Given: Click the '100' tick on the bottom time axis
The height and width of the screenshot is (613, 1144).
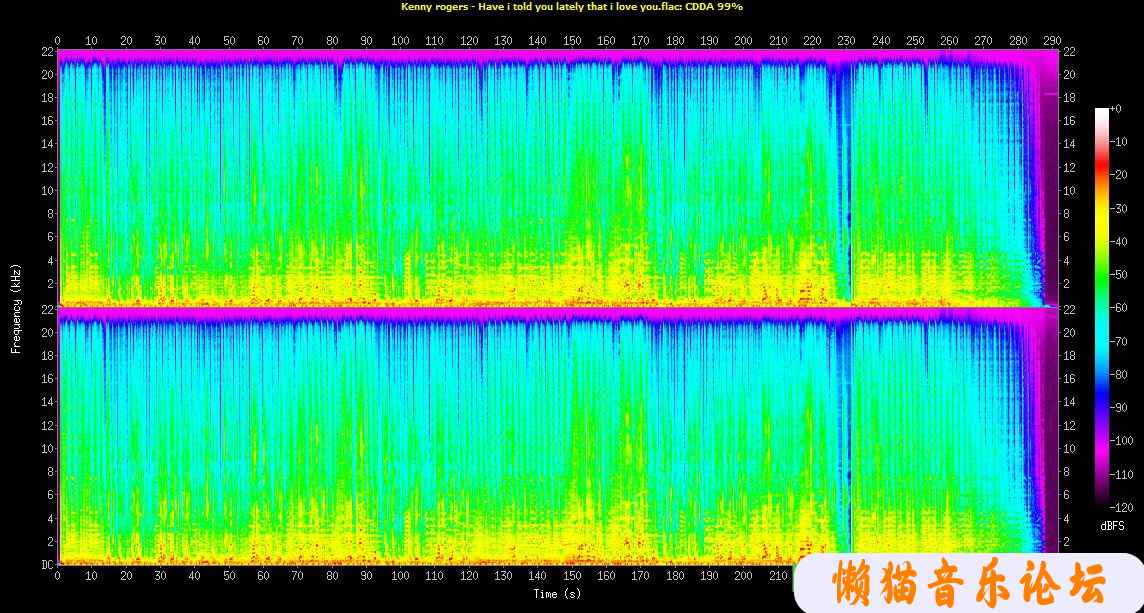Looking at the screenshot, I should coord(401,576).
